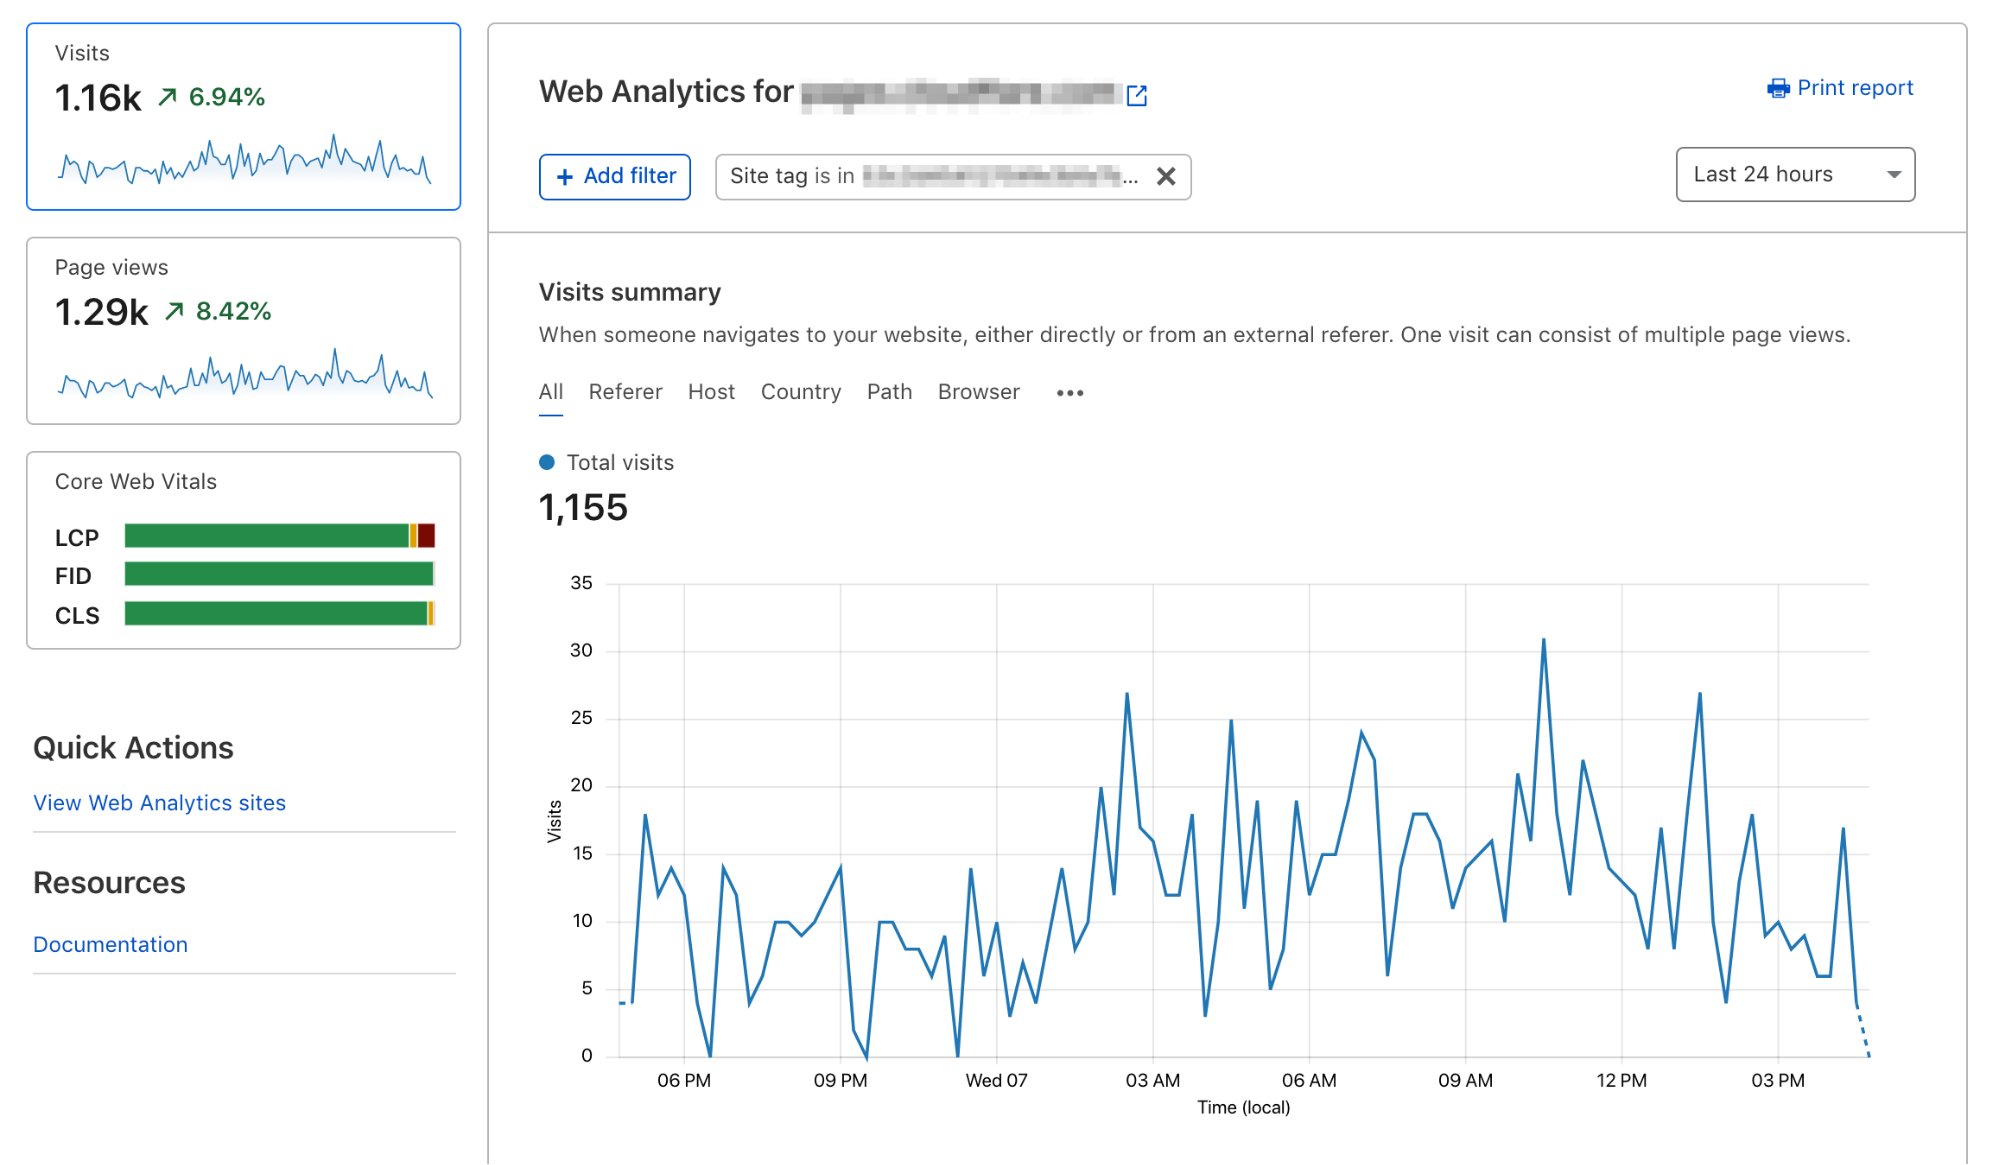1999x1165 pixels.
Task: Switch to the Referer tab
Action: (x=625, y=392)
